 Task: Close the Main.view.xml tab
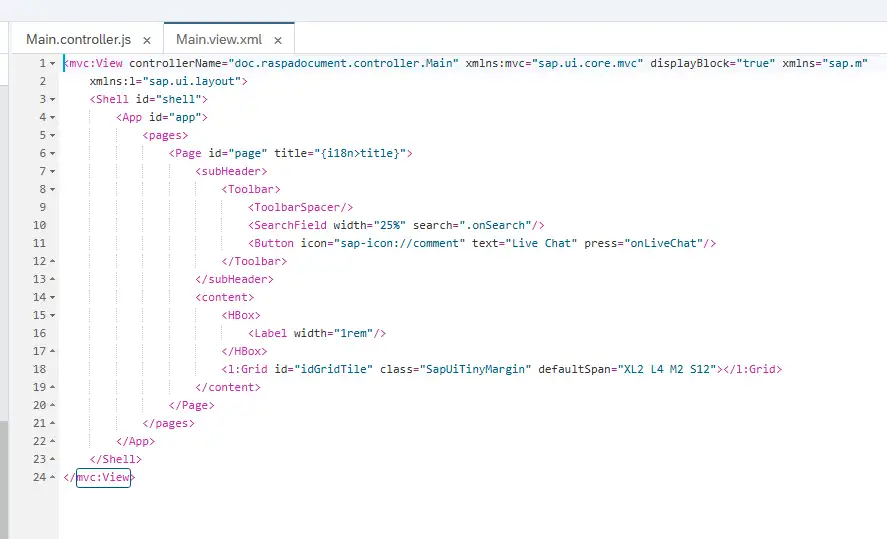tap(278, 41)
